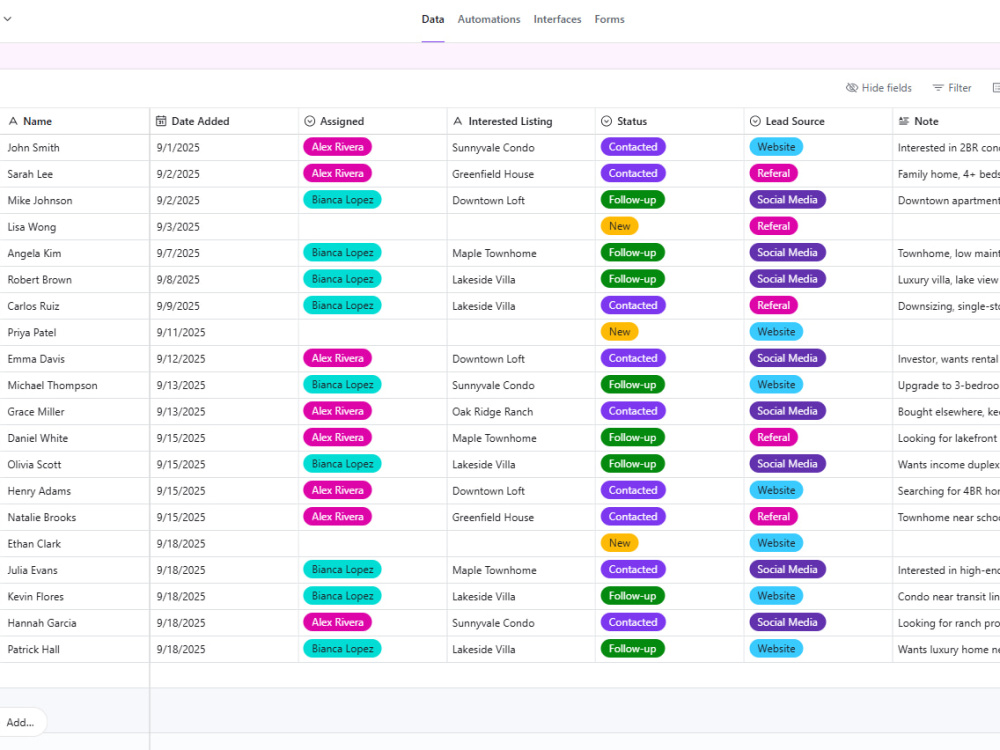Click the Contacted status for Sarah Lee
Screen dimensions: 1000x750
(x=633, y=173)
